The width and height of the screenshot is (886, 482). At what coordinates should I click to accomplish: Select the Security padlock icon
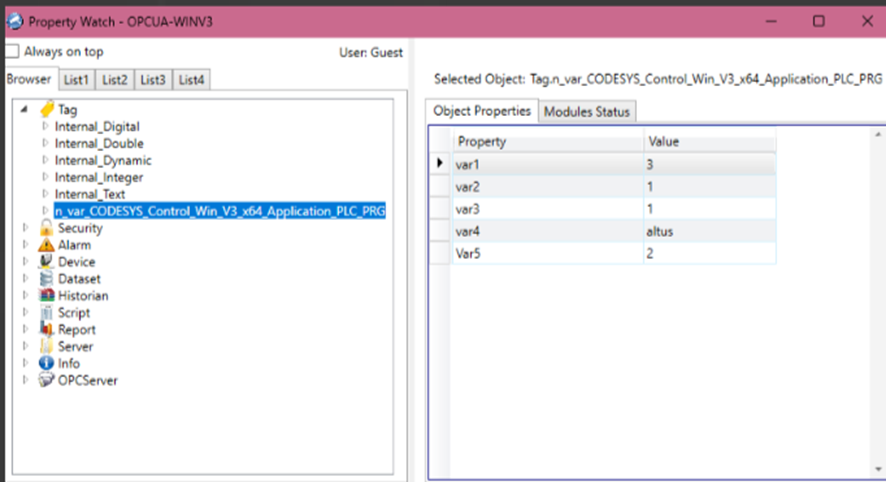pos(46,228)
